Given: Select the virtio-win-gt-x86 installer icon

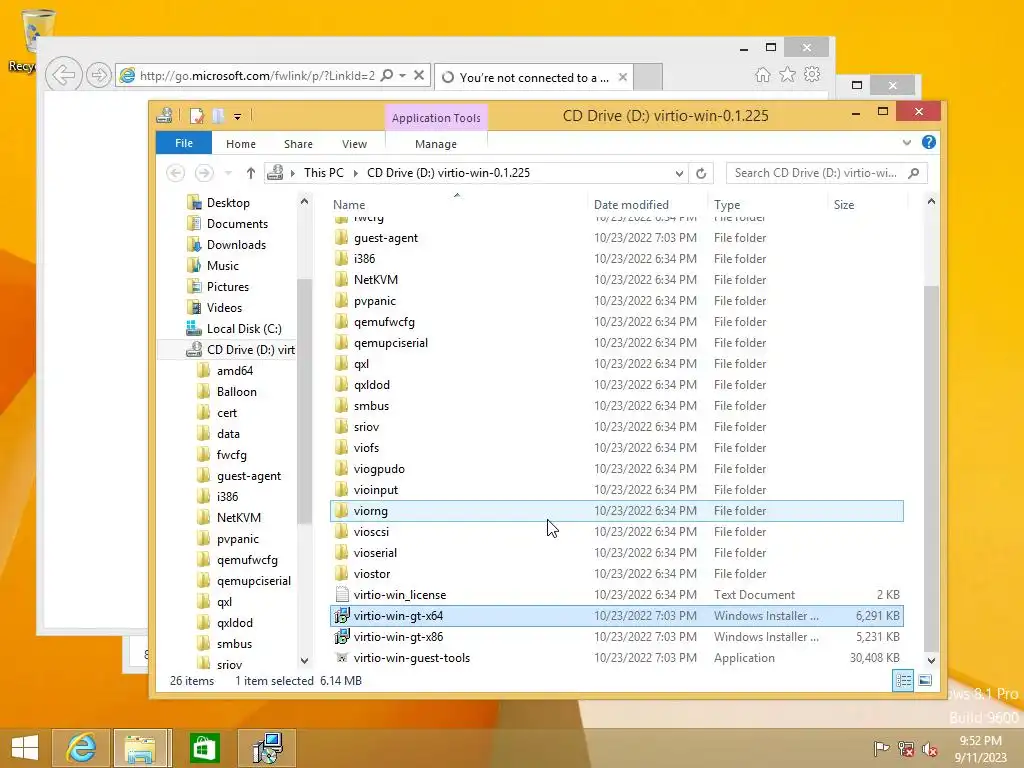Looking at the screenshot, I should 341,636.
